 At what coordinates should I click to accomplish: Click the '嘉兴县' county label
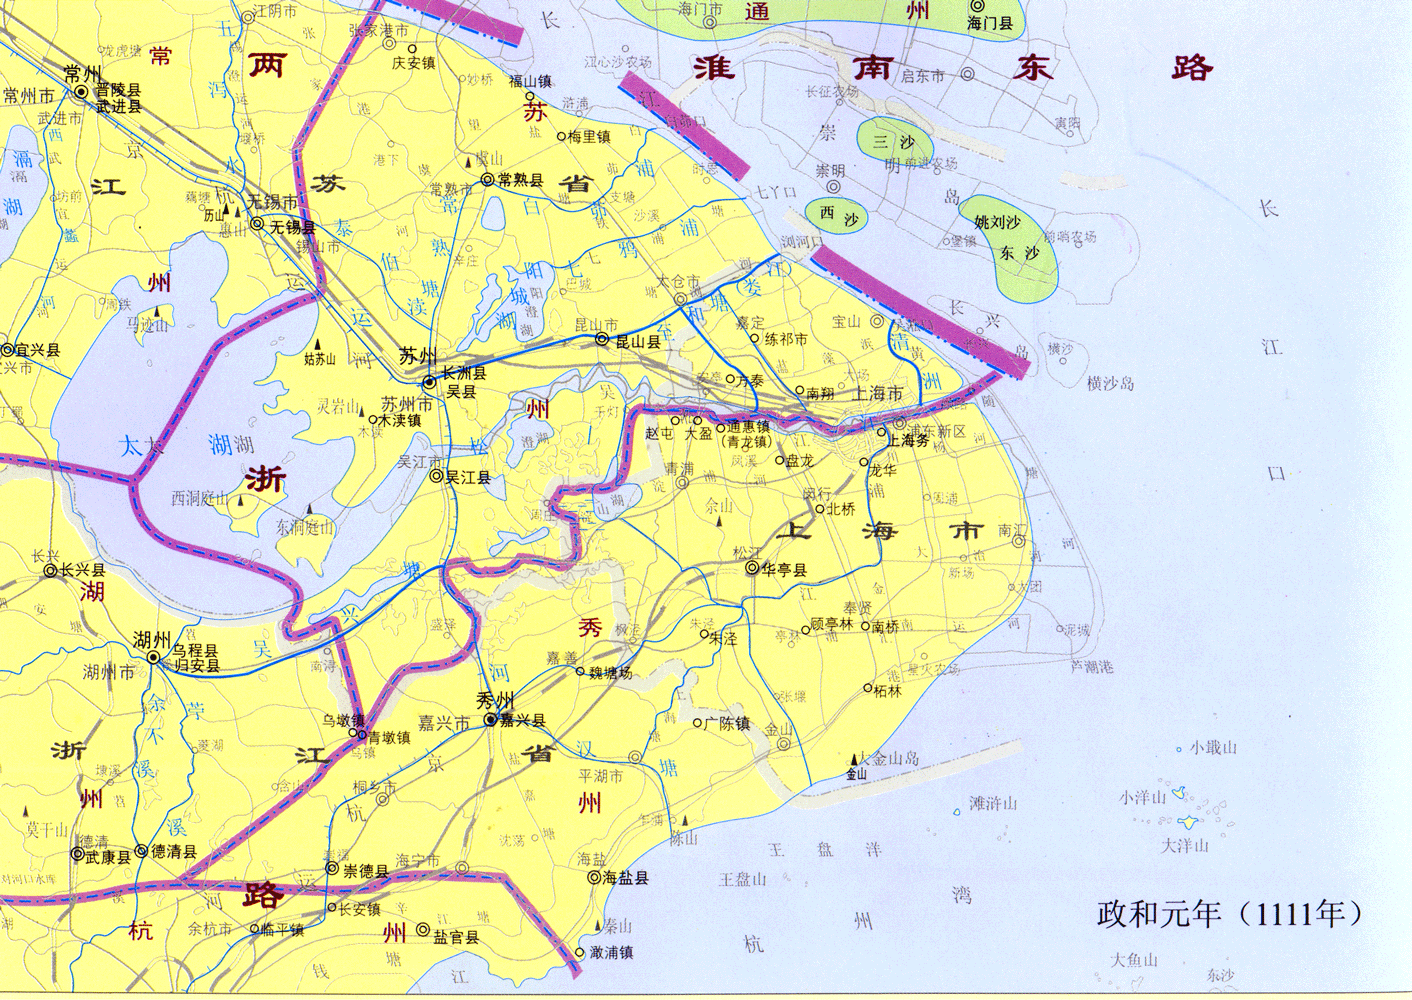coord(523,721)
